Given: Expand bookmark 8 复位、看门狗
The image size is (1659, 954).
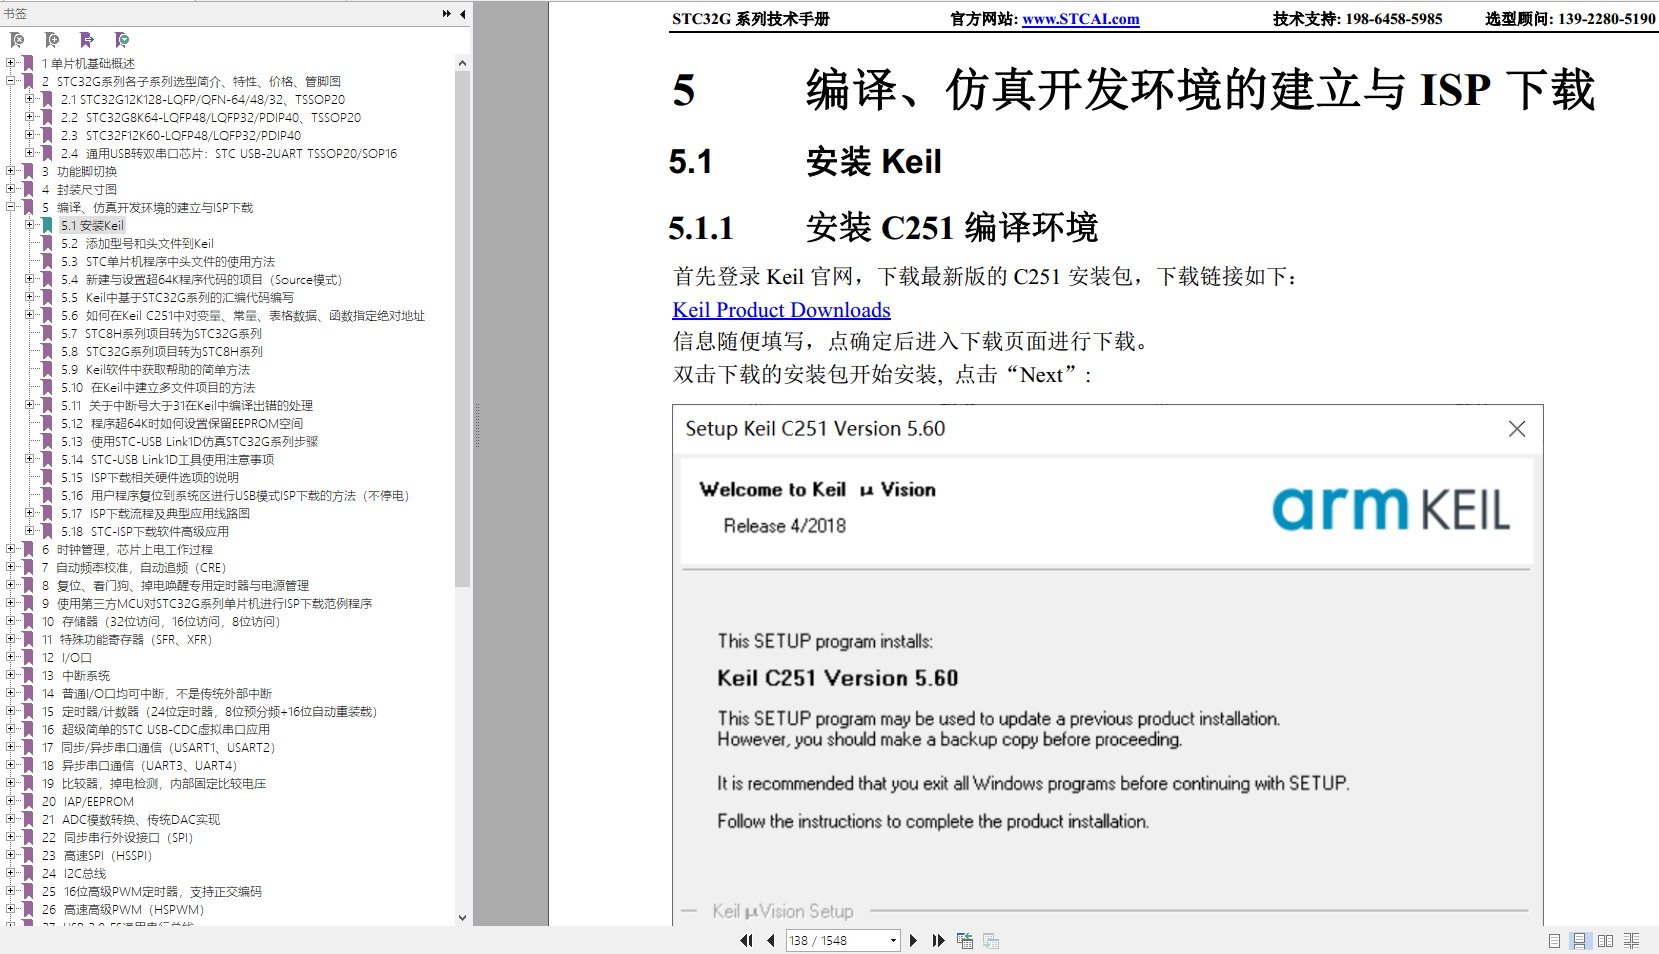Looking at the screenshot, I should [11, 584].
